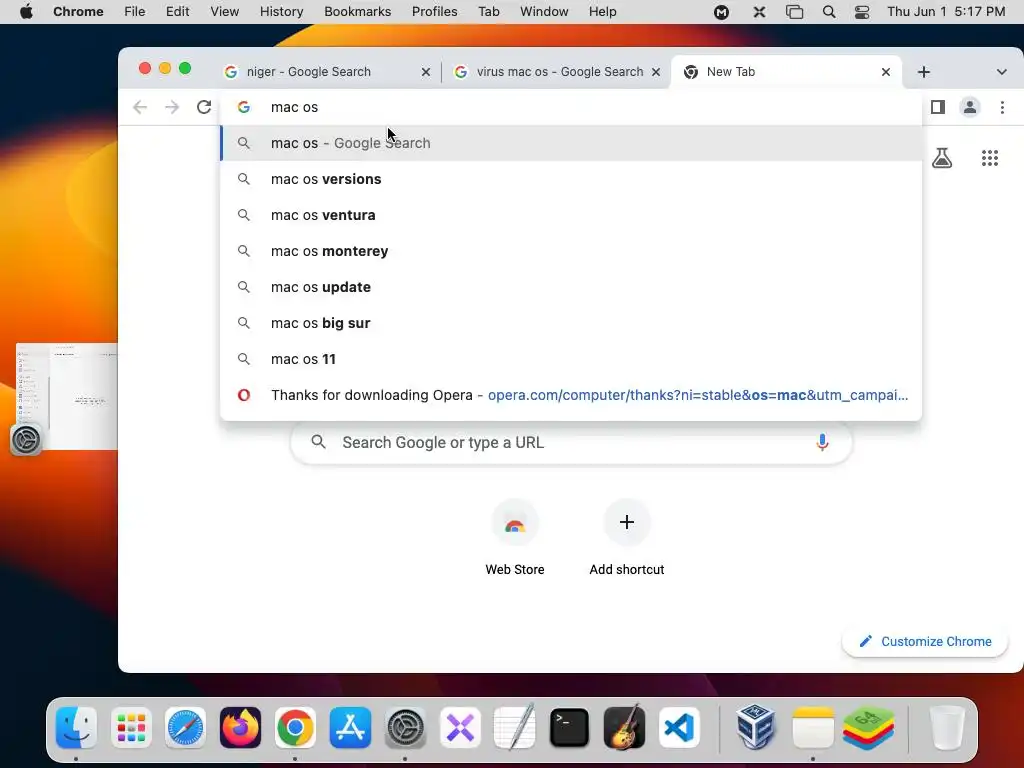Open the Window menu
Screen dimensions: 1024x768
(544, 12)
